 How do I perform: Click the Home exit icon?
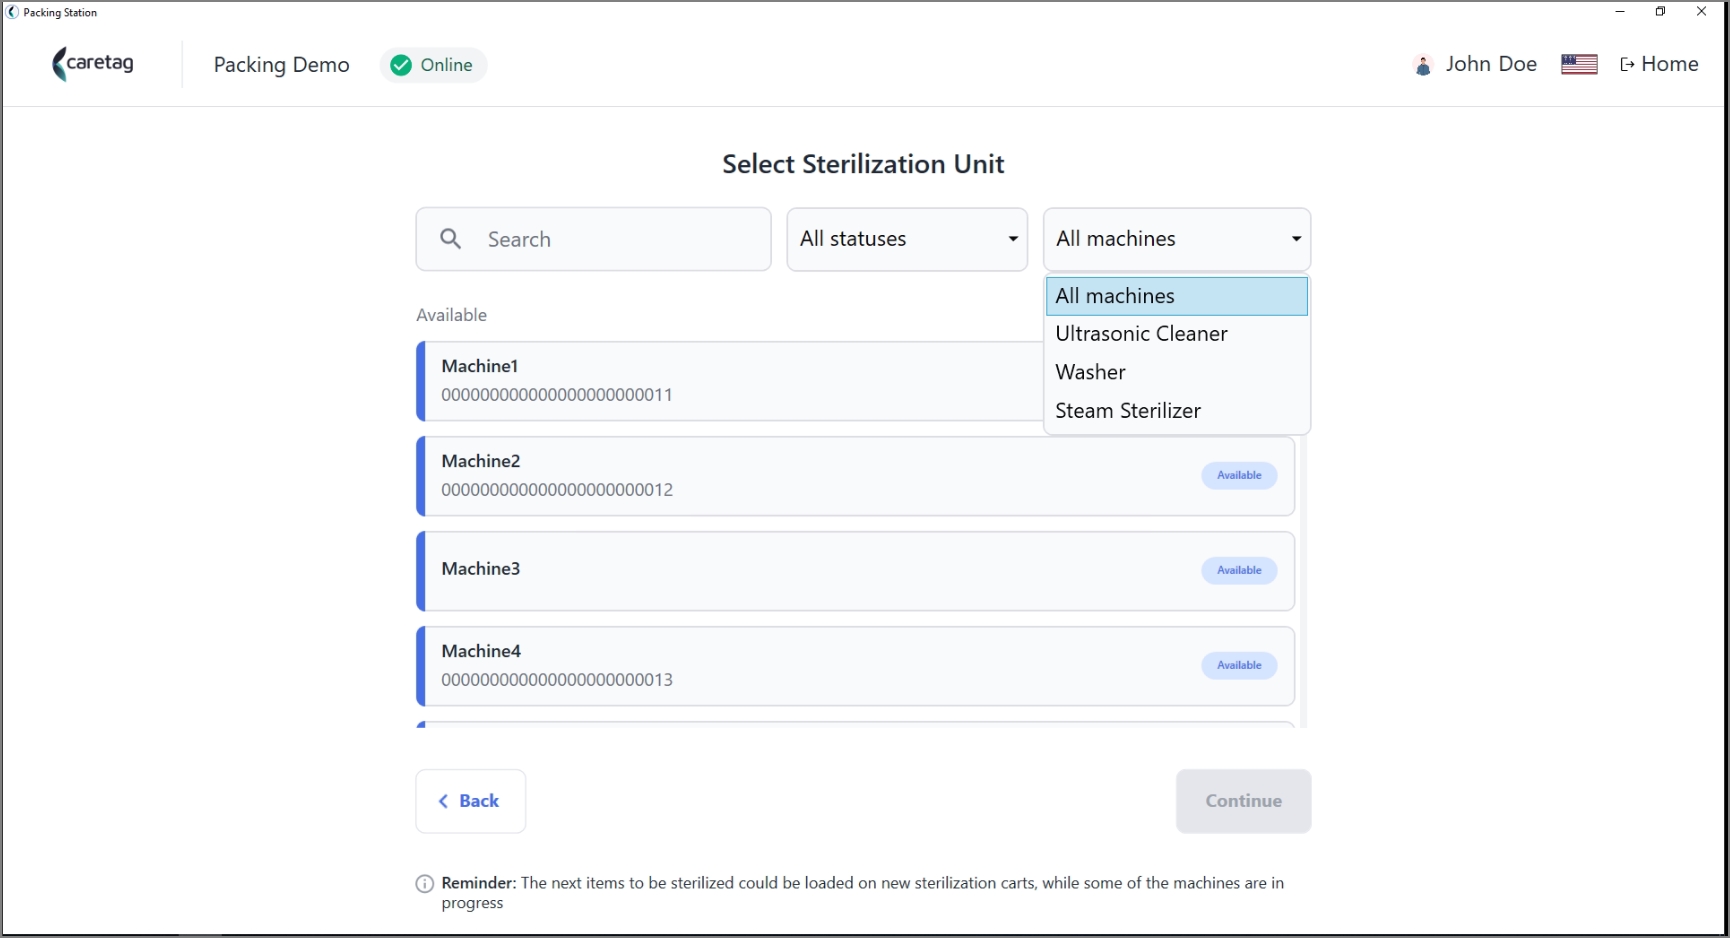[x=1627, y=65]
